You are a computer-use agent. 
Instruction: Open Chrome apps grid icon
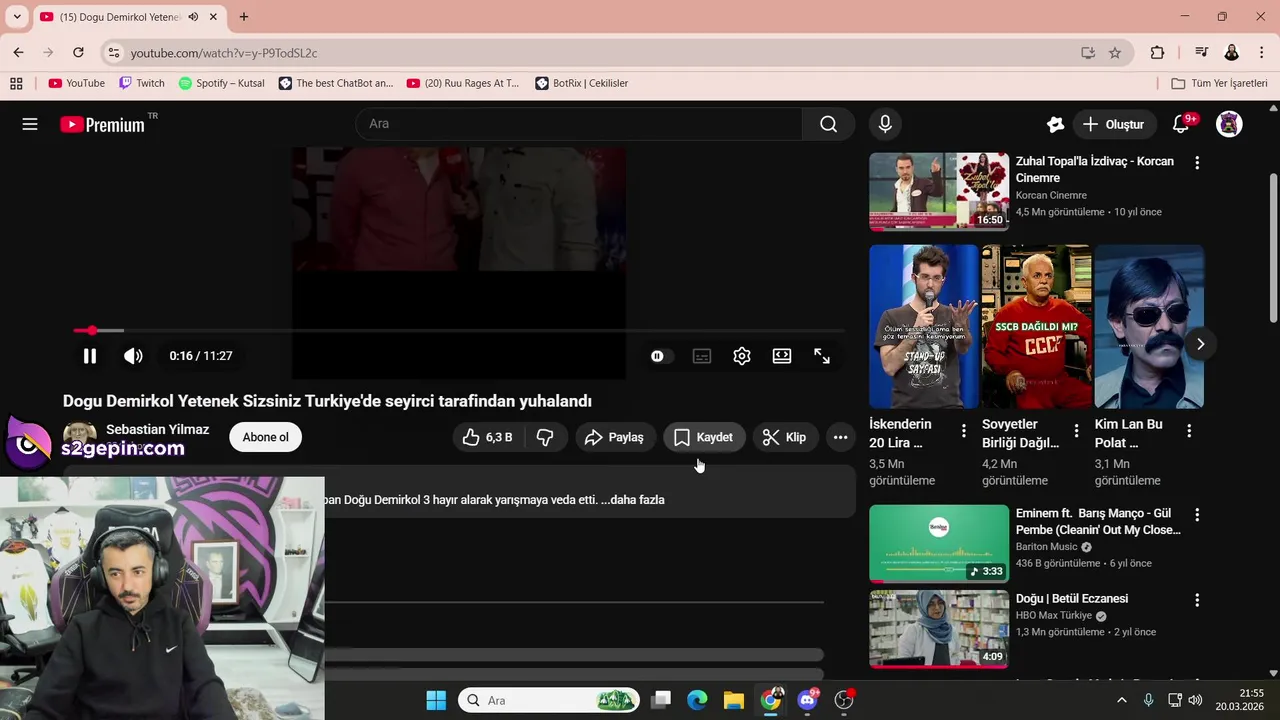16,83
